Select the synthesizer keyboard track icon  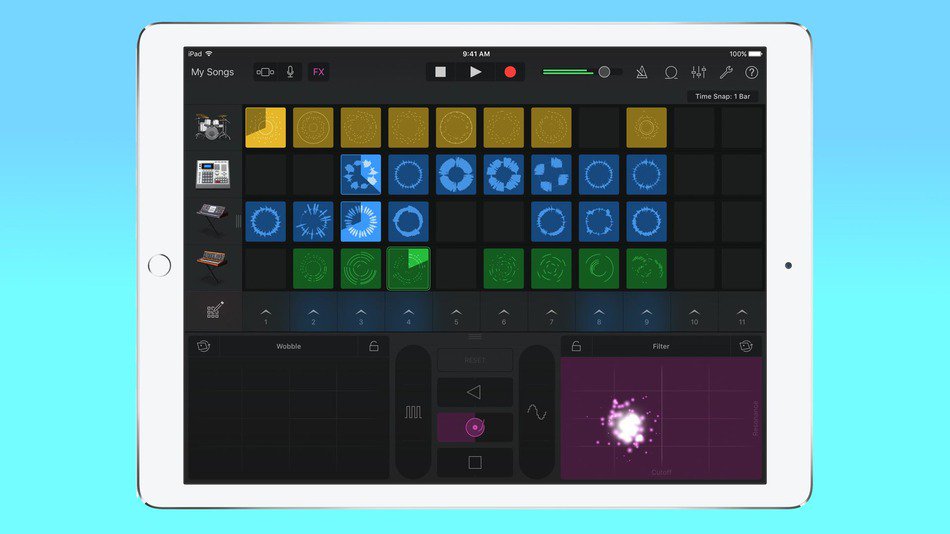tap(213, 221)
